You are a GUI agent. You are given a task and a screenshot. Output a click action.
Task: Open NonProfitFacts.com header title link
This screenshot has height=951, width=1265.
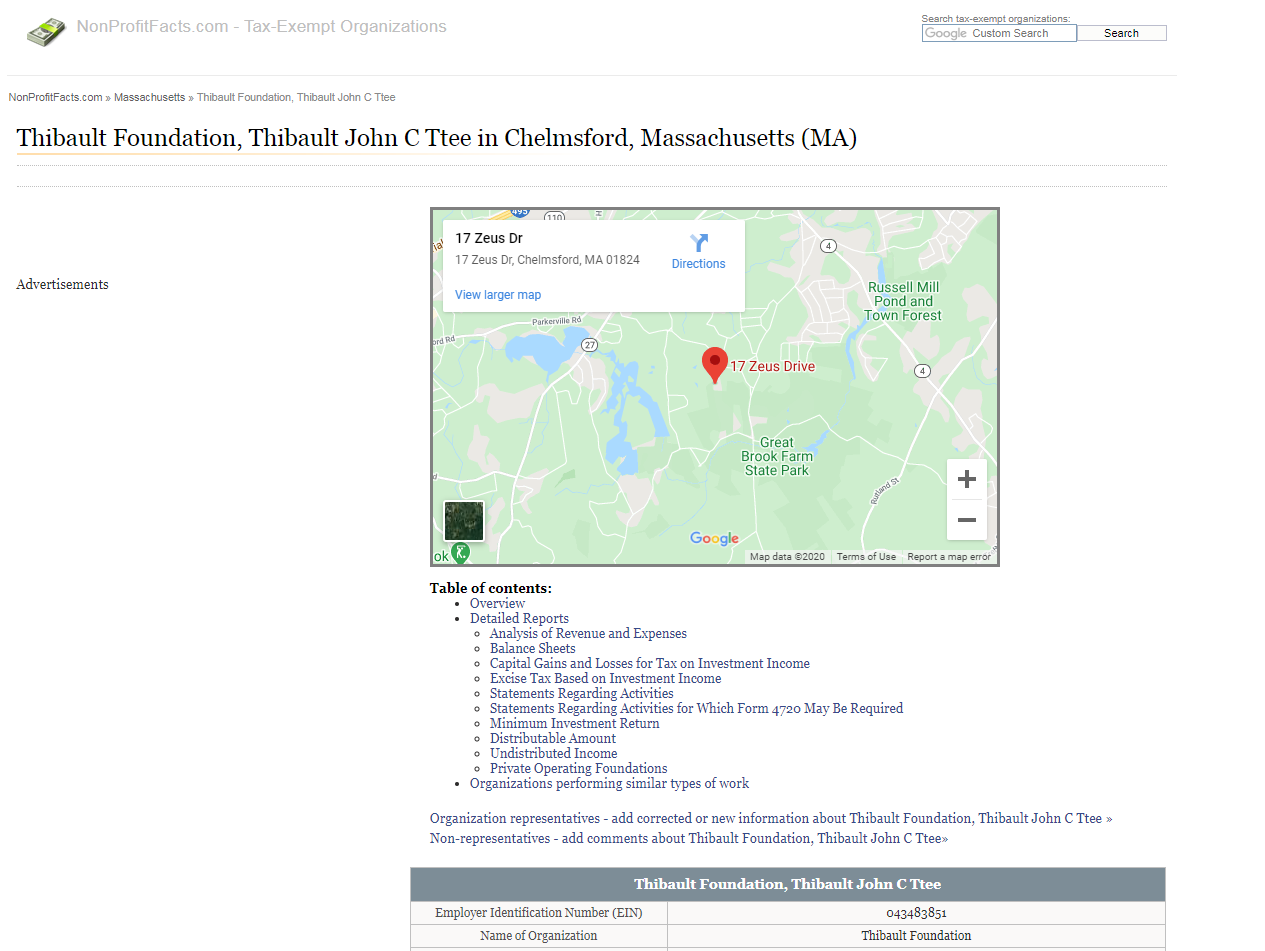point(262,27)
